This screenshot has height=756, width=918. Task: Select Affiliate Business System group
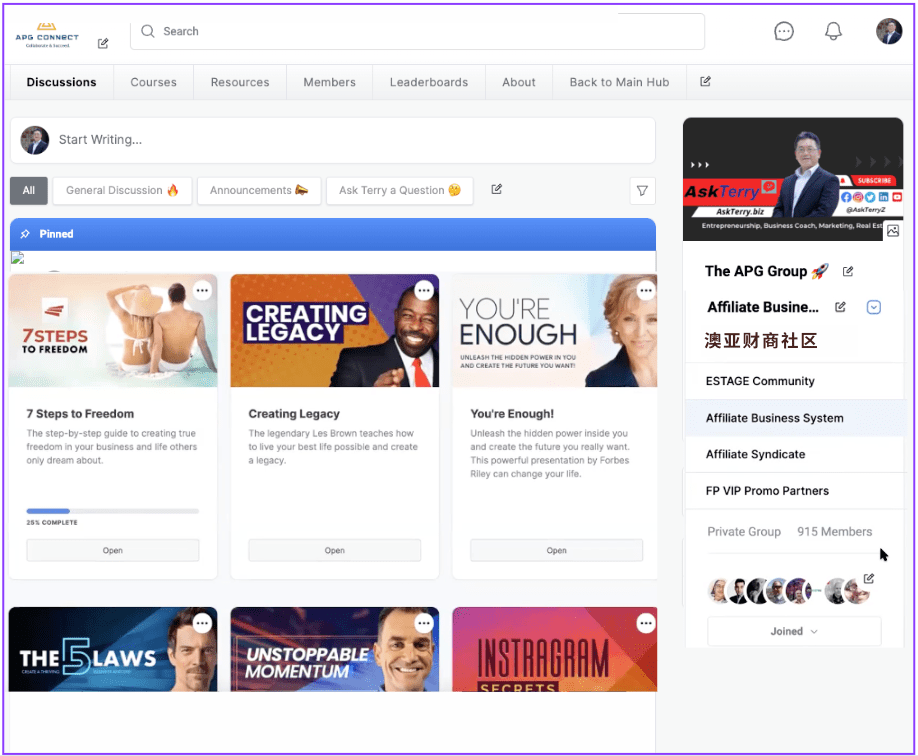point(794,418)
